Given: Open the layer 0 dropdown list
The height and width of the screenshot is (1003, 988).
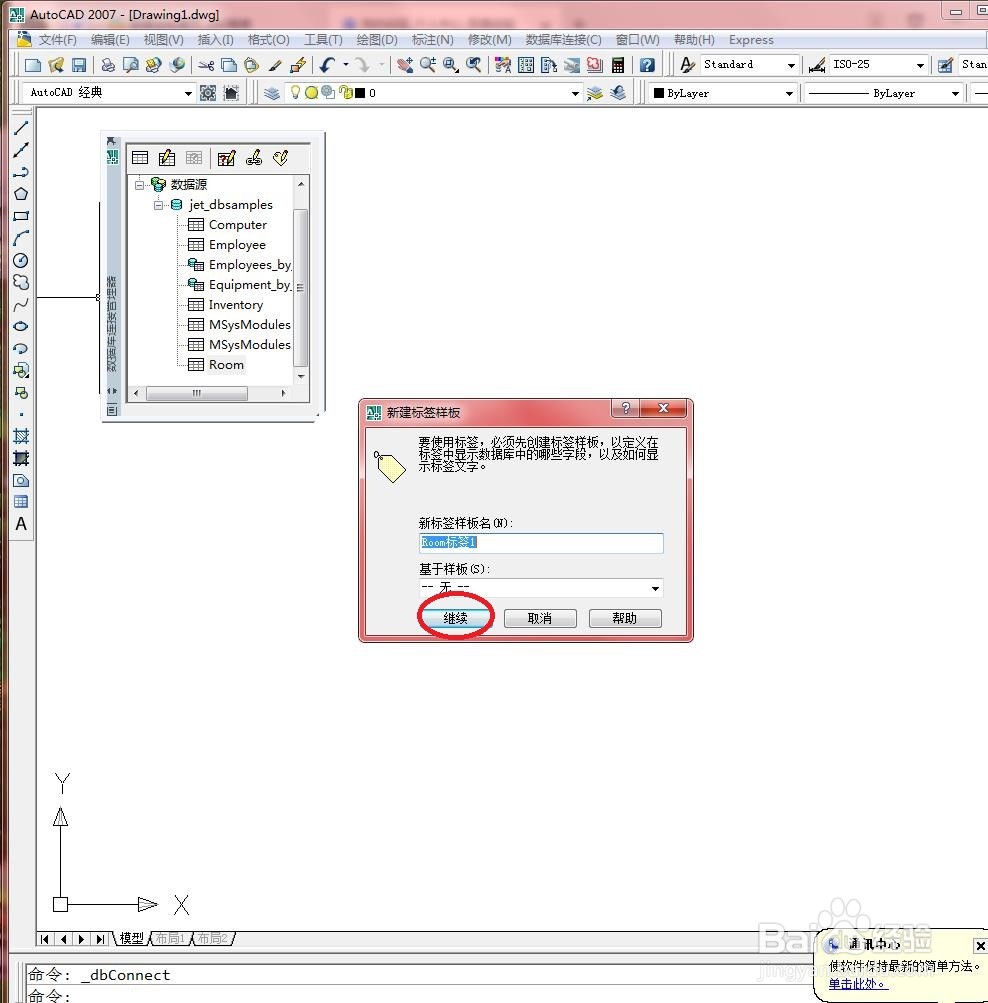Looking at the screenshot, I should [x=574, y=93].
